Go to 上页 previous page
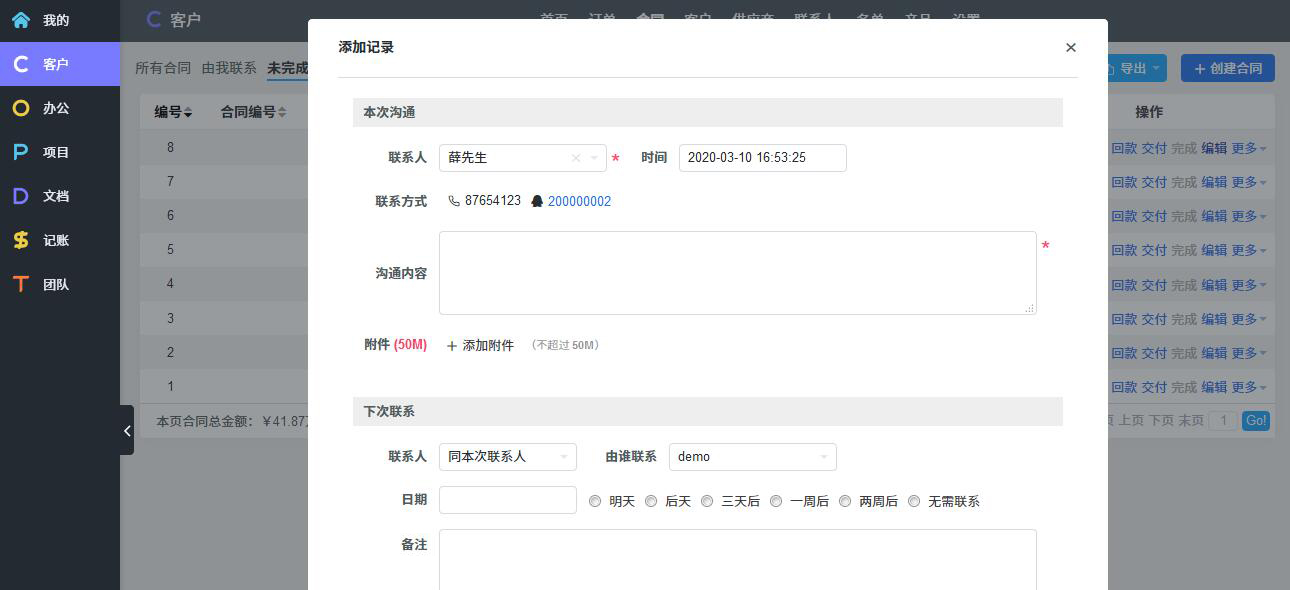1290x590 pixels. click(x=1131, y=421)
